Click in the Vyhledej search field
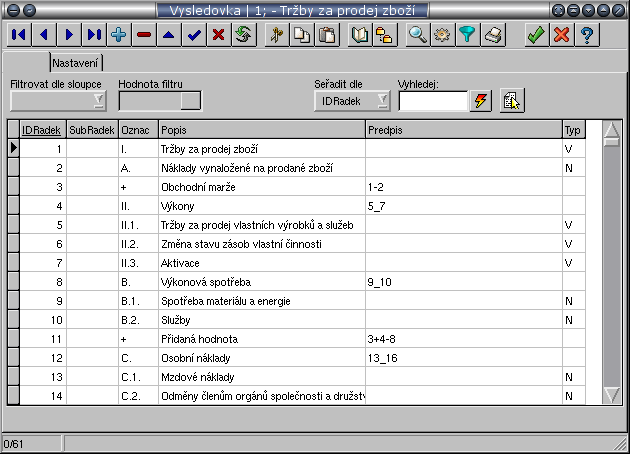 (x=433, y=101)
